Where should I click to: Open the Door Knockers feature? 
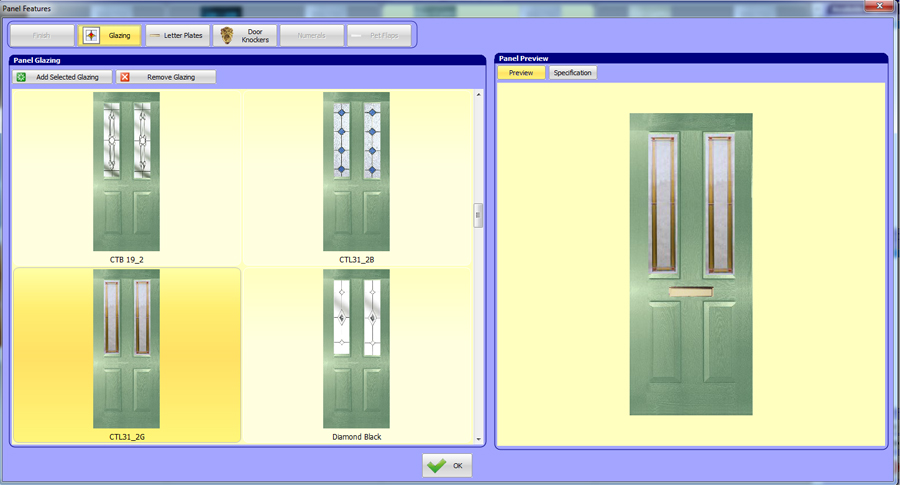point(244,36)
